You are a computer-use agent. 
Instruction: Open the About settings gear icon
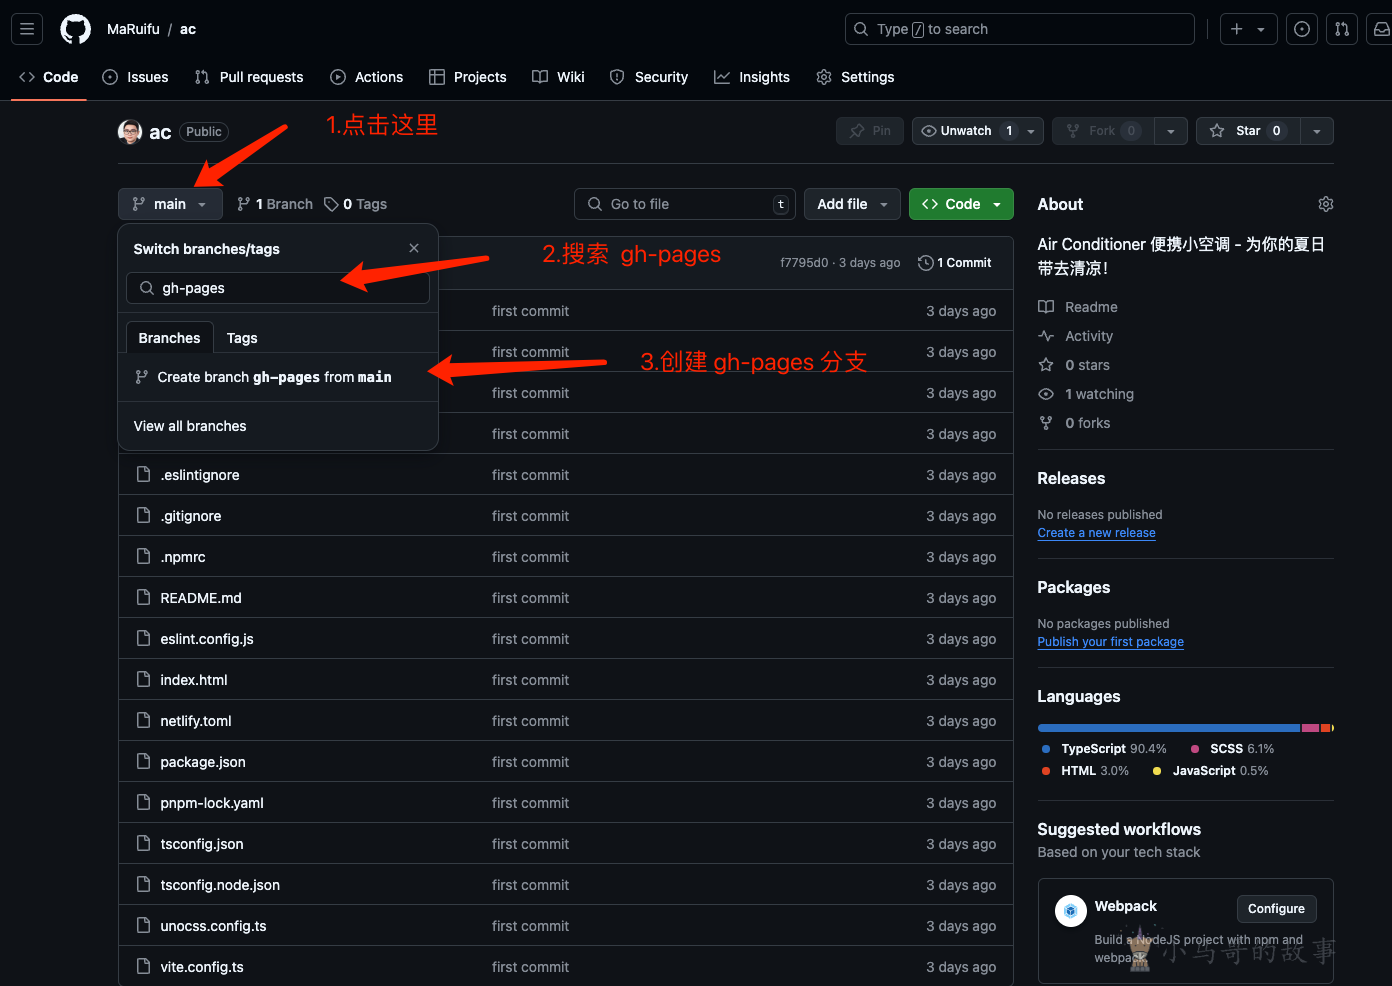[1325, 204]
